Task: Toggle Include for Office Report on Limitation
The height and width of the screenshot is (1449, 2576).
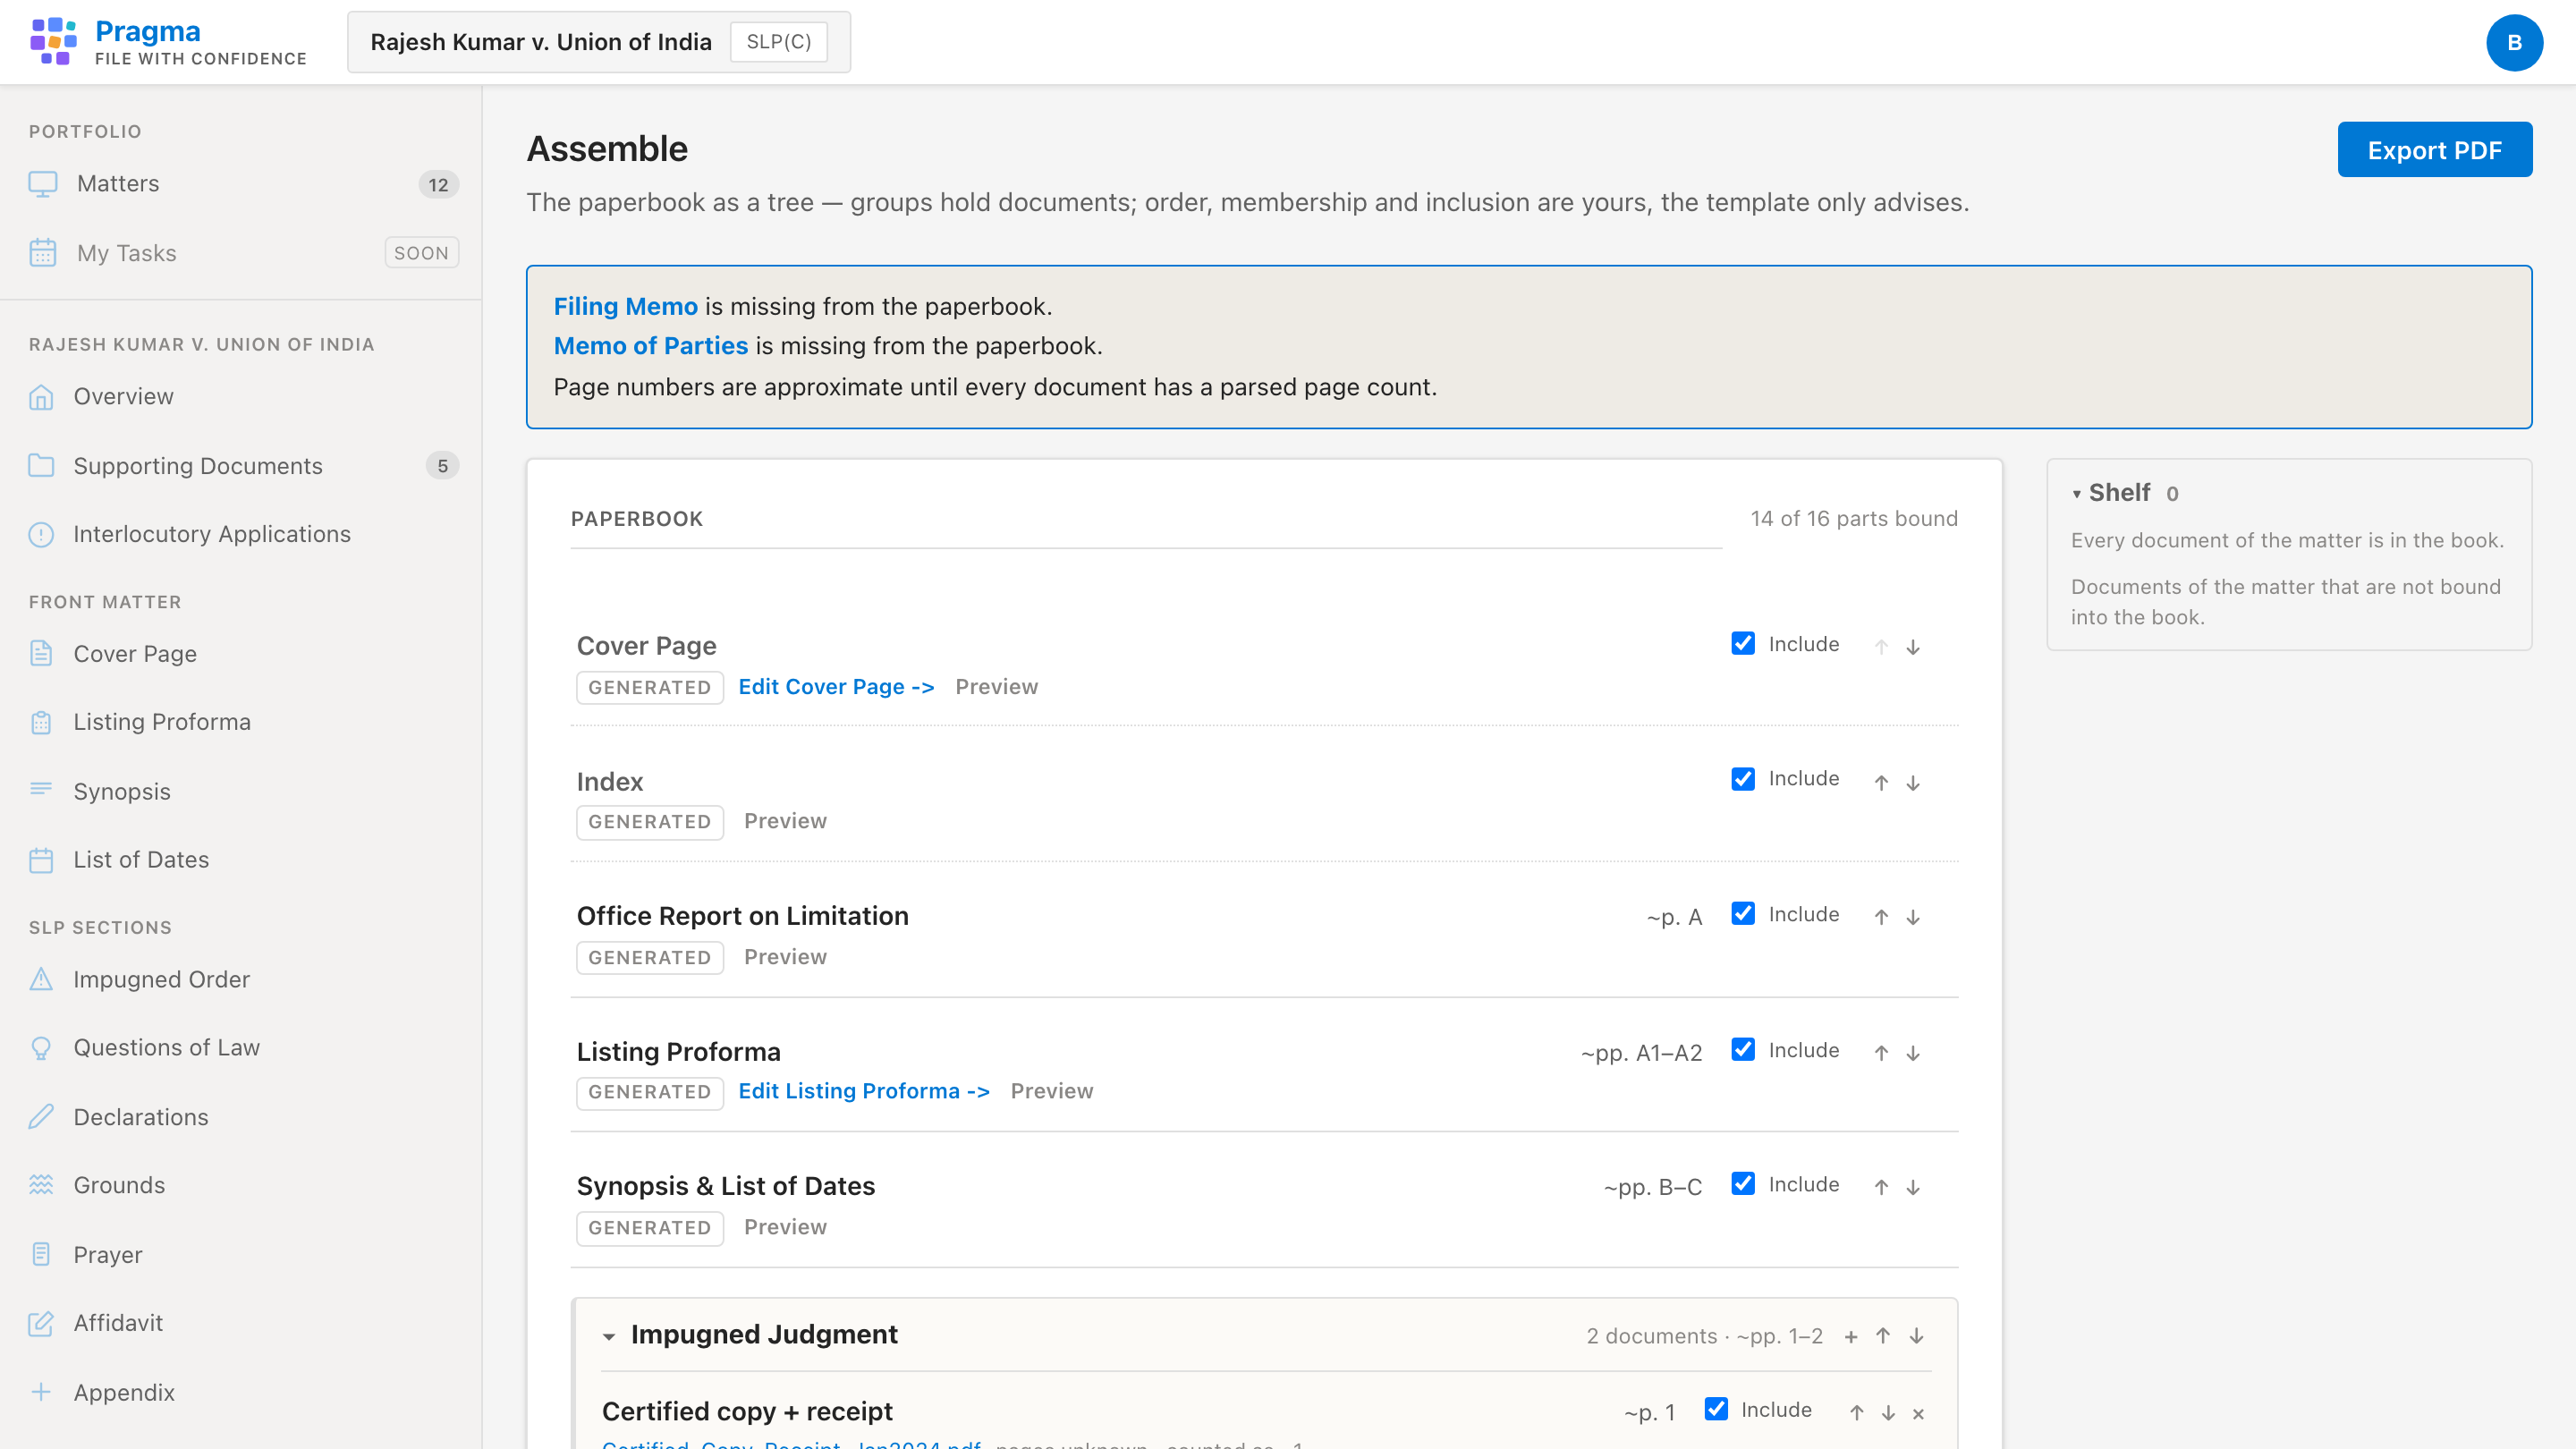Action: point(1743,914)
